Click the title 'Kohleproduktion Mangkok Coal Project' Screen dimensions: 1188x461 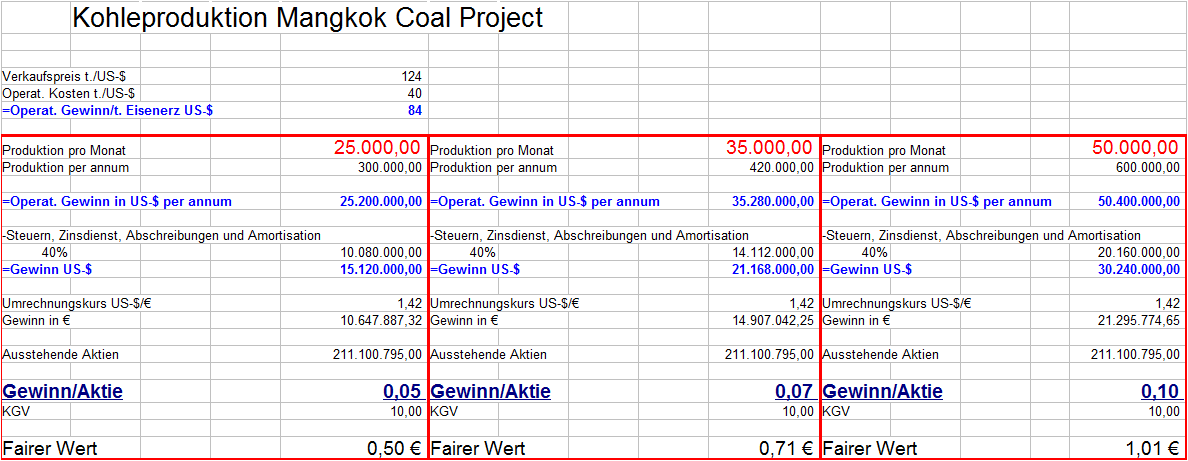click(x=308, y=18)
